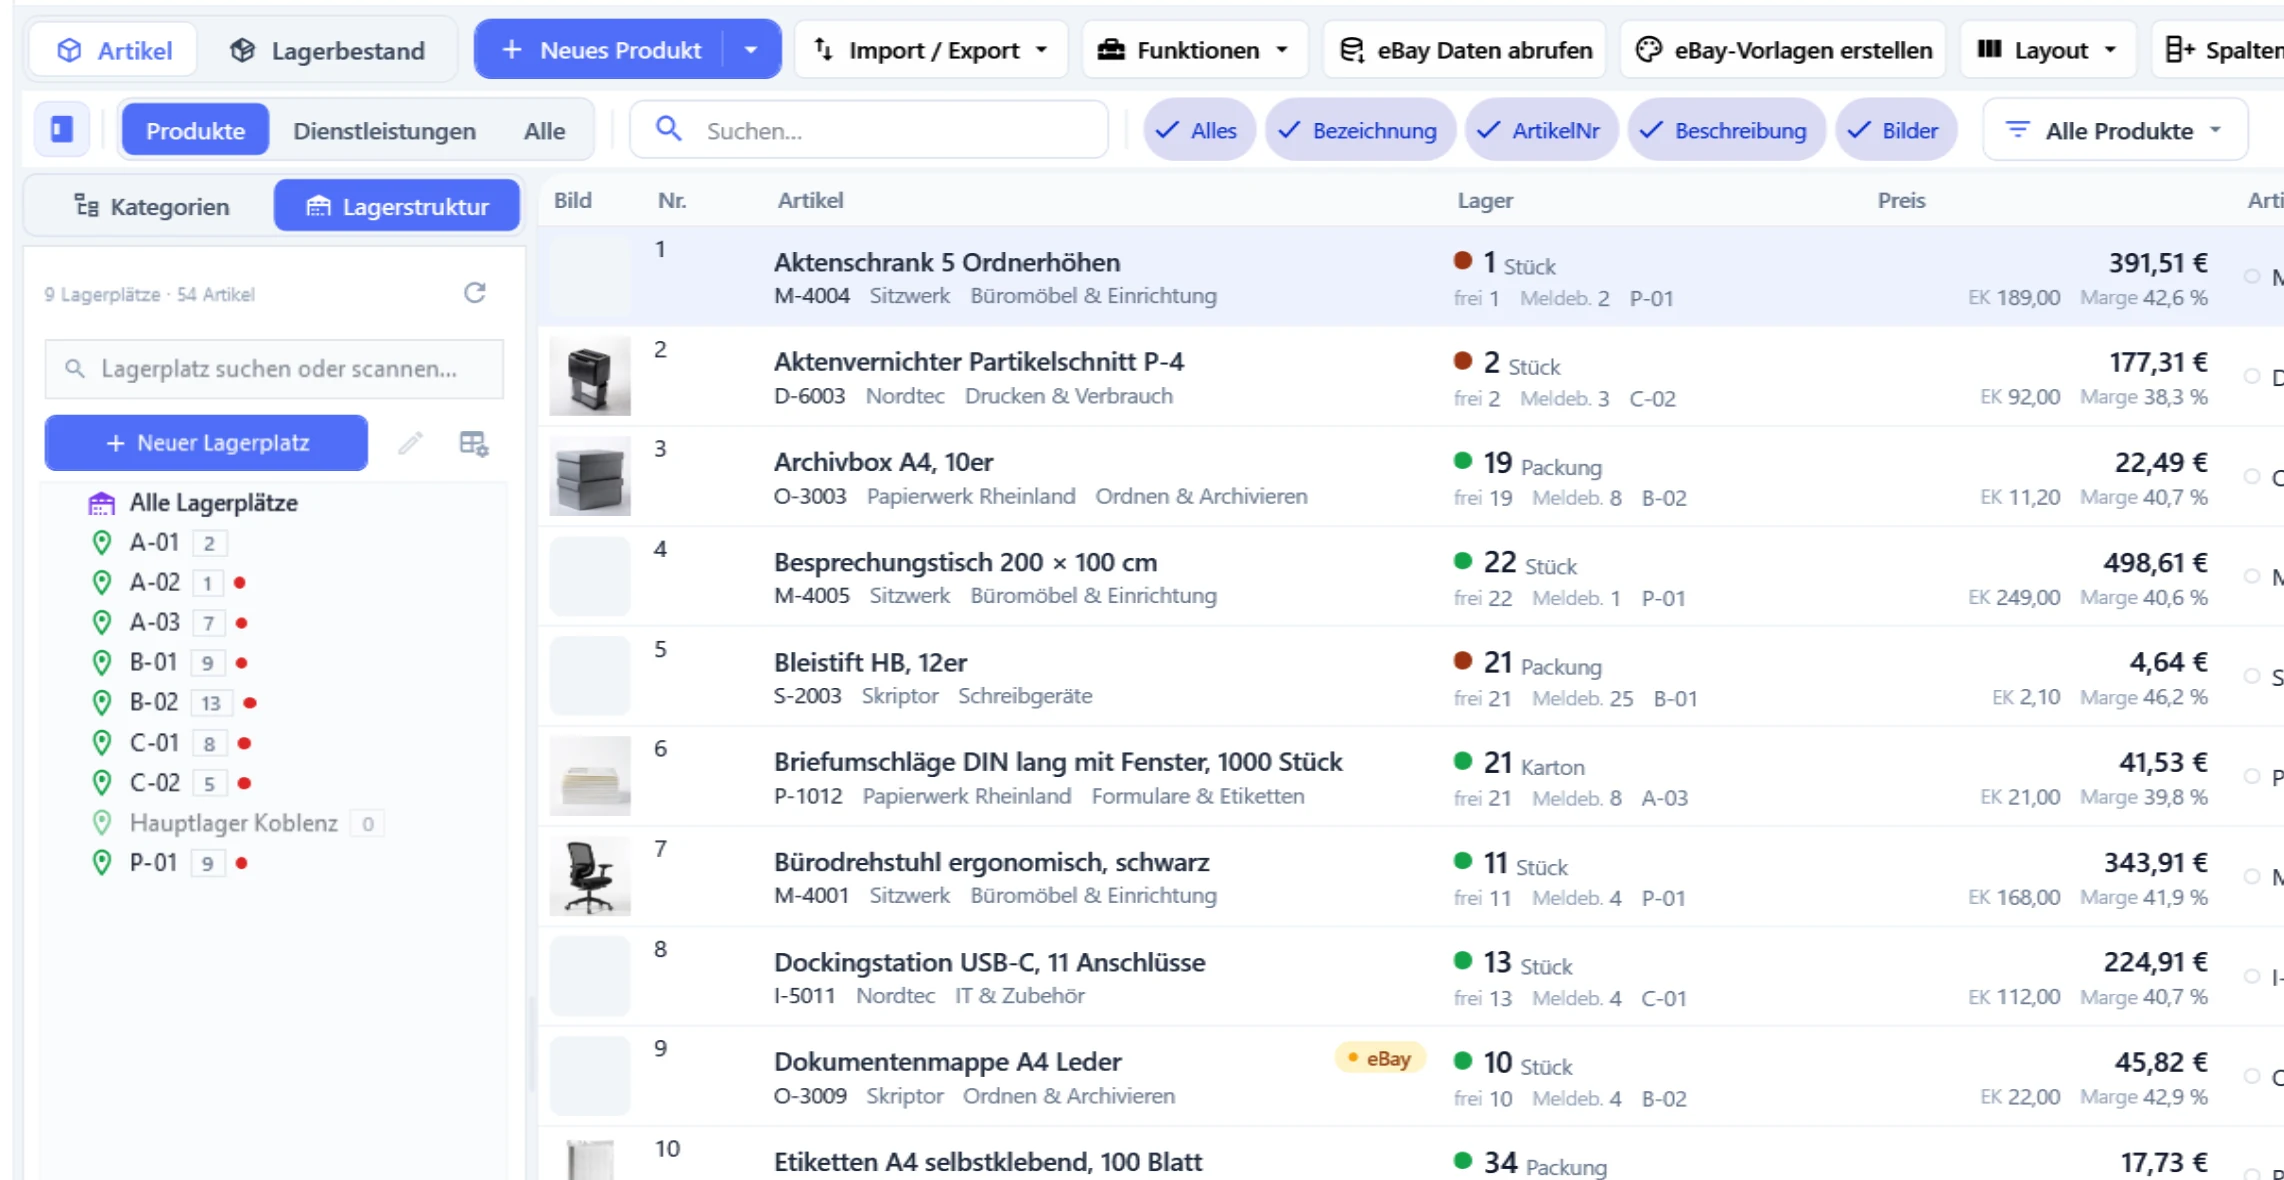2284x1180 pixels.
Task: Click the Lagerplatz suchen oder scannen field
Action: pyautogui.click(x=274, y=369)
